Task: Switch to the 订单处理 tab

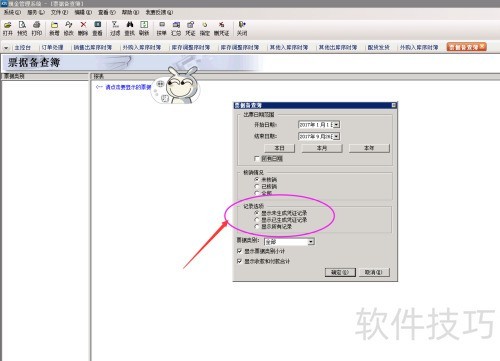Action: click(52, 48)
